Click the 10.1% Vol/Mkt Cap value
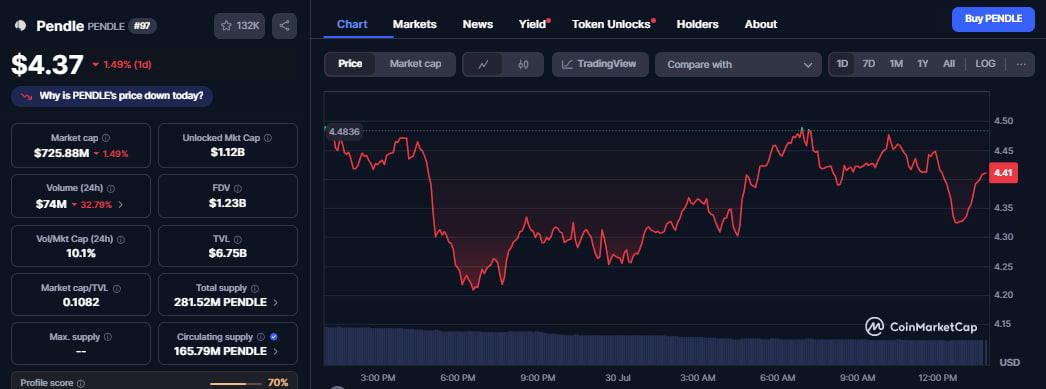1046x389 pixels. tap(81, 254)
